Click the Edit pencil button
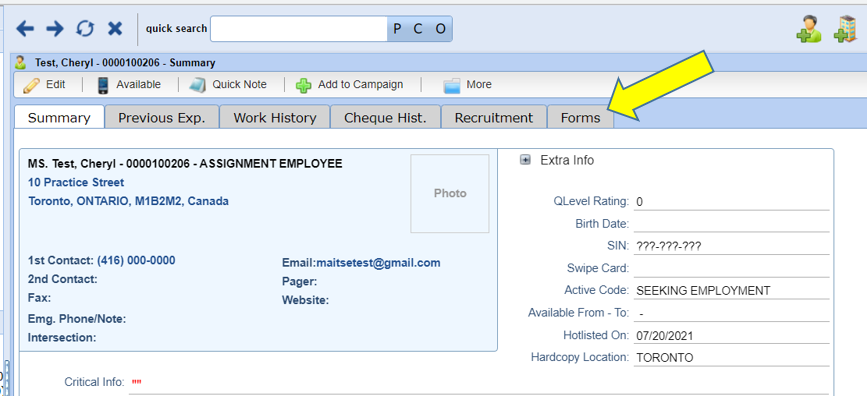 pyautogui.click(x=45, y=85)
